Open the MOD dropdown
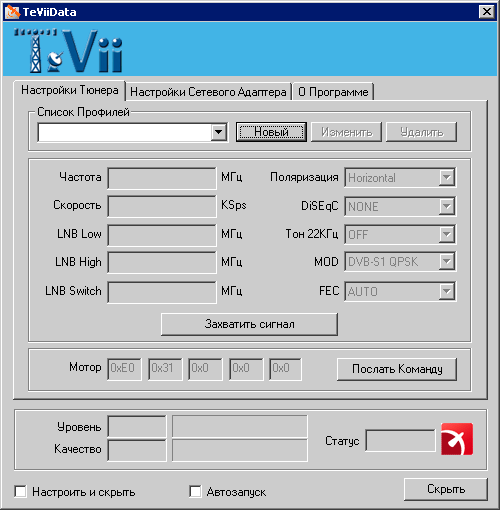The image size is (500, 510). [x=447, y=262]
